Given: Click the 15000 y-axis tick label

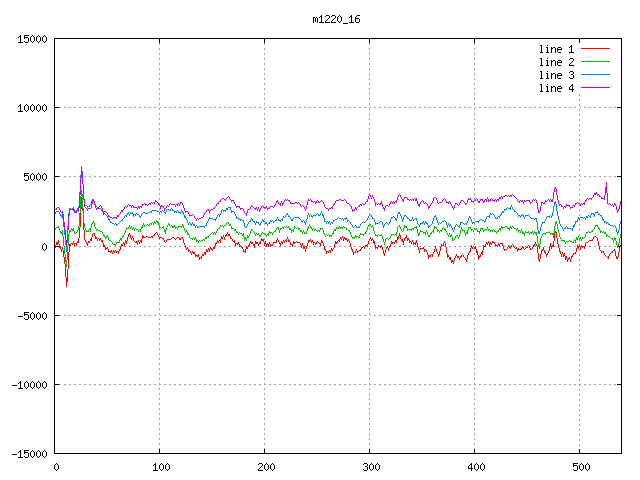Looking at the screenshot, I should point(31,39).
